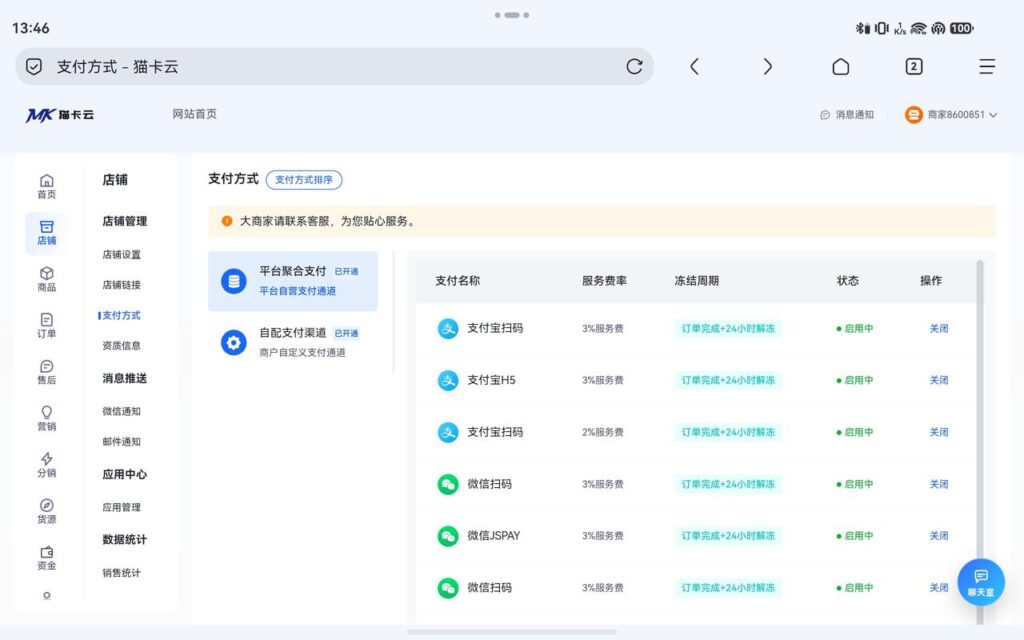1024x640 pixels.
Task: Open the browser hamburger menu
Action: (x=987, y=67)
